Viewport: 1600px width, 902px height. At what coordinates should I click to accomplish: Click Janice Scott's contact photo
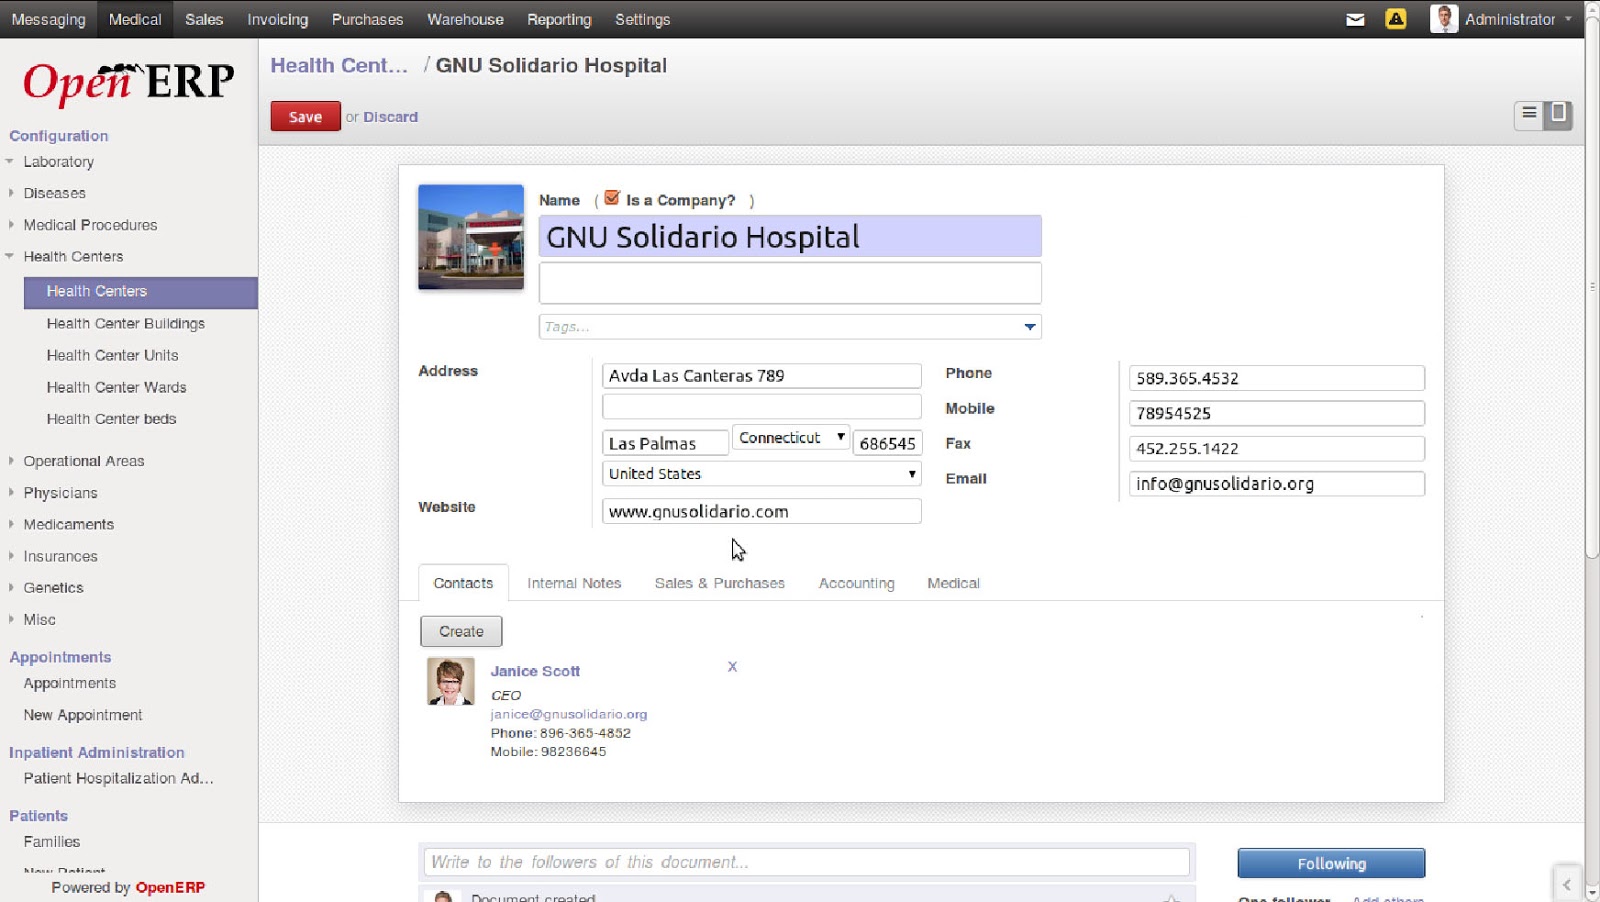[x=451, y=682]
